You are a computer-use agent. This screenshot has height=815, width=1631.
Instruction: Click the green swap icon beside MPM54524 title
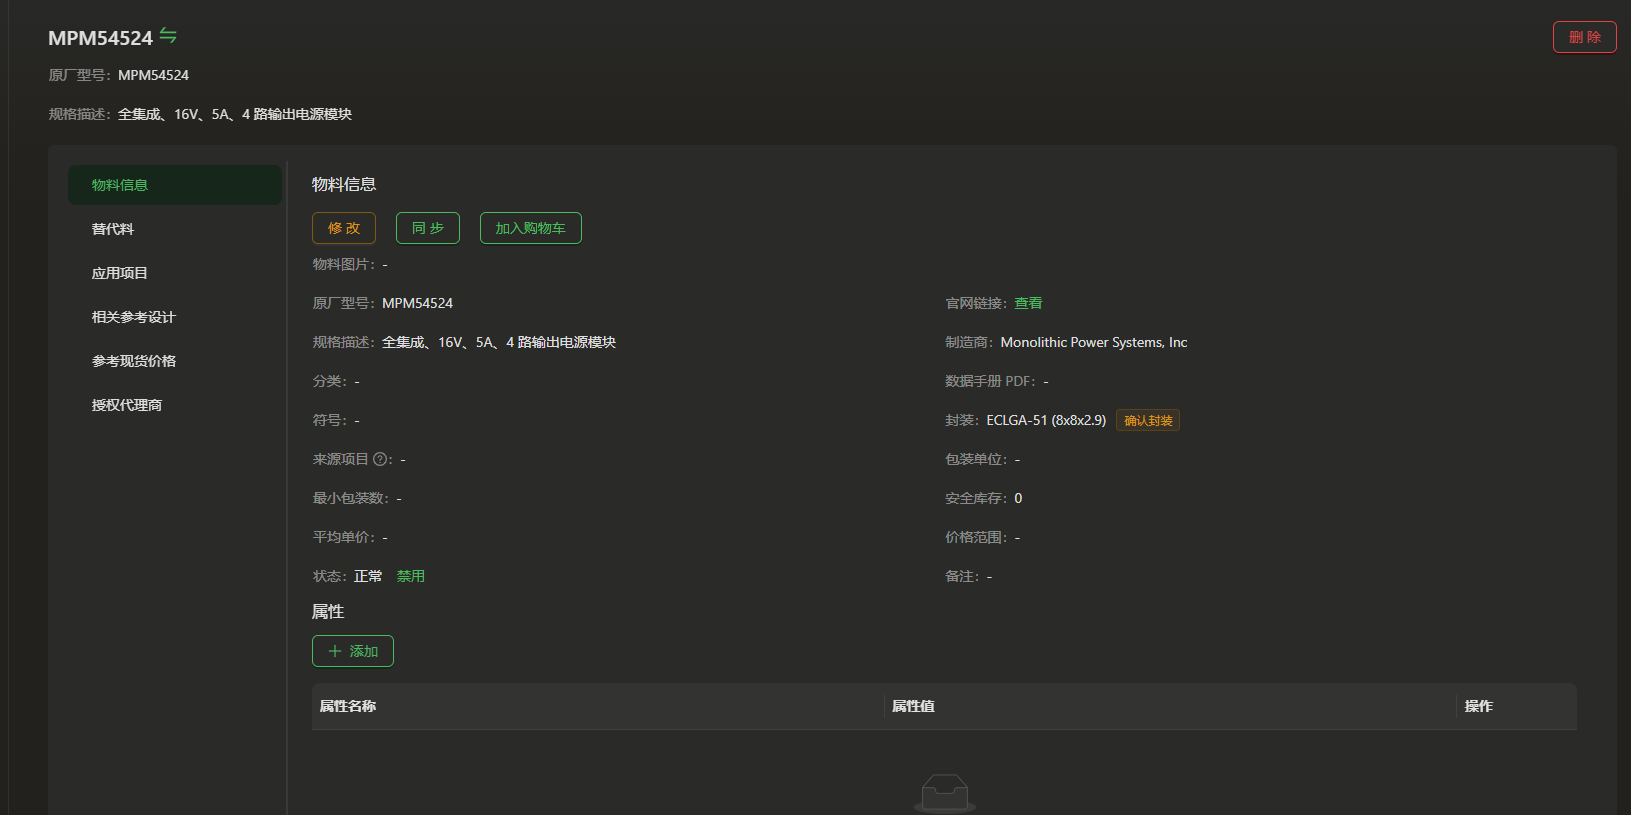pos(168,36)
